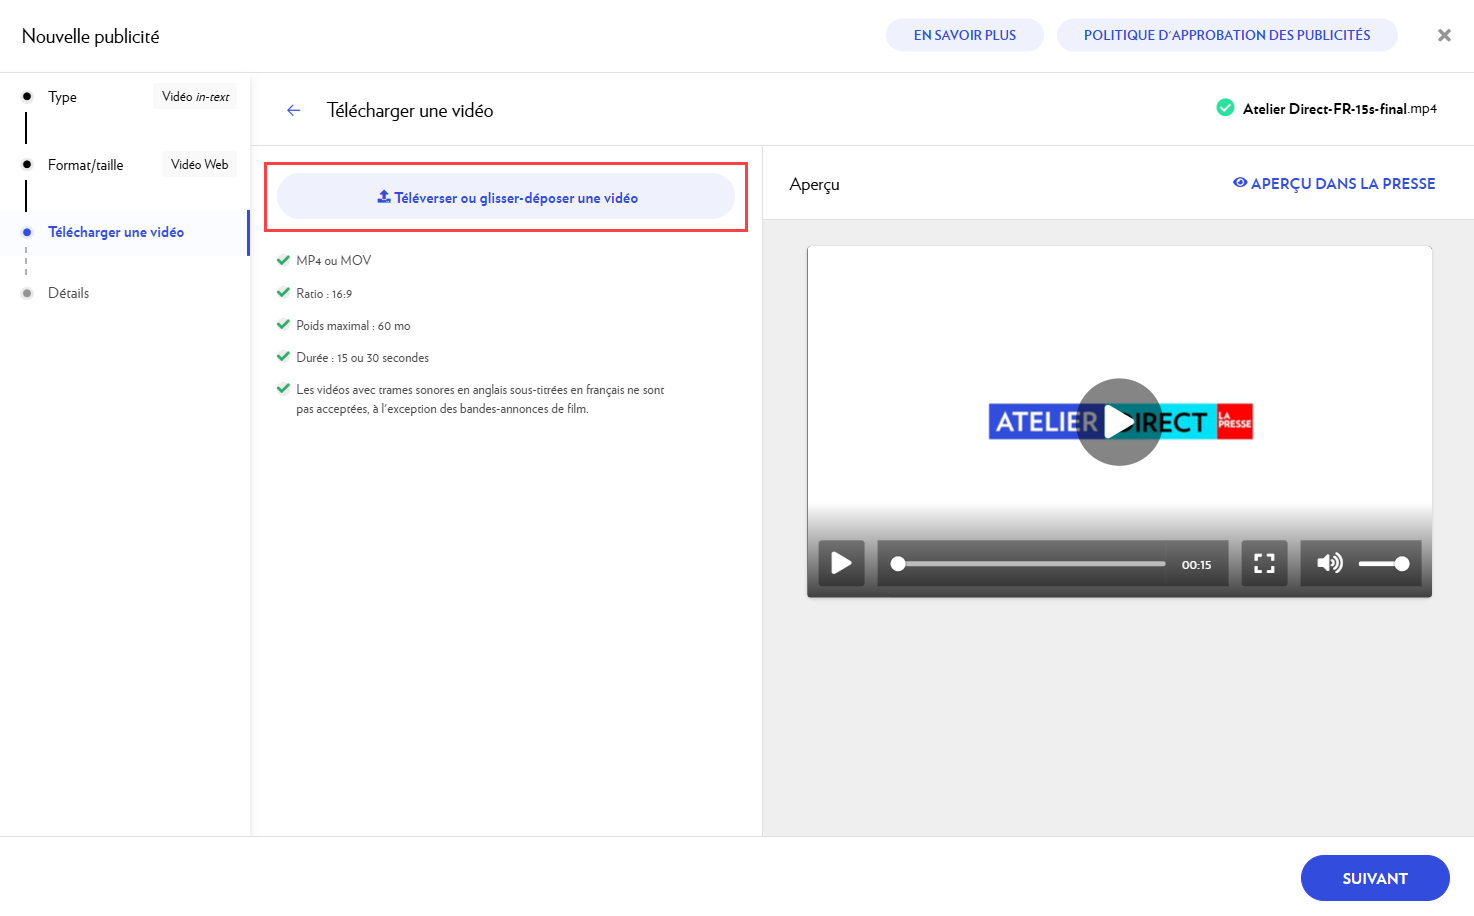Go to the Format/taille step

pos(85,165)
